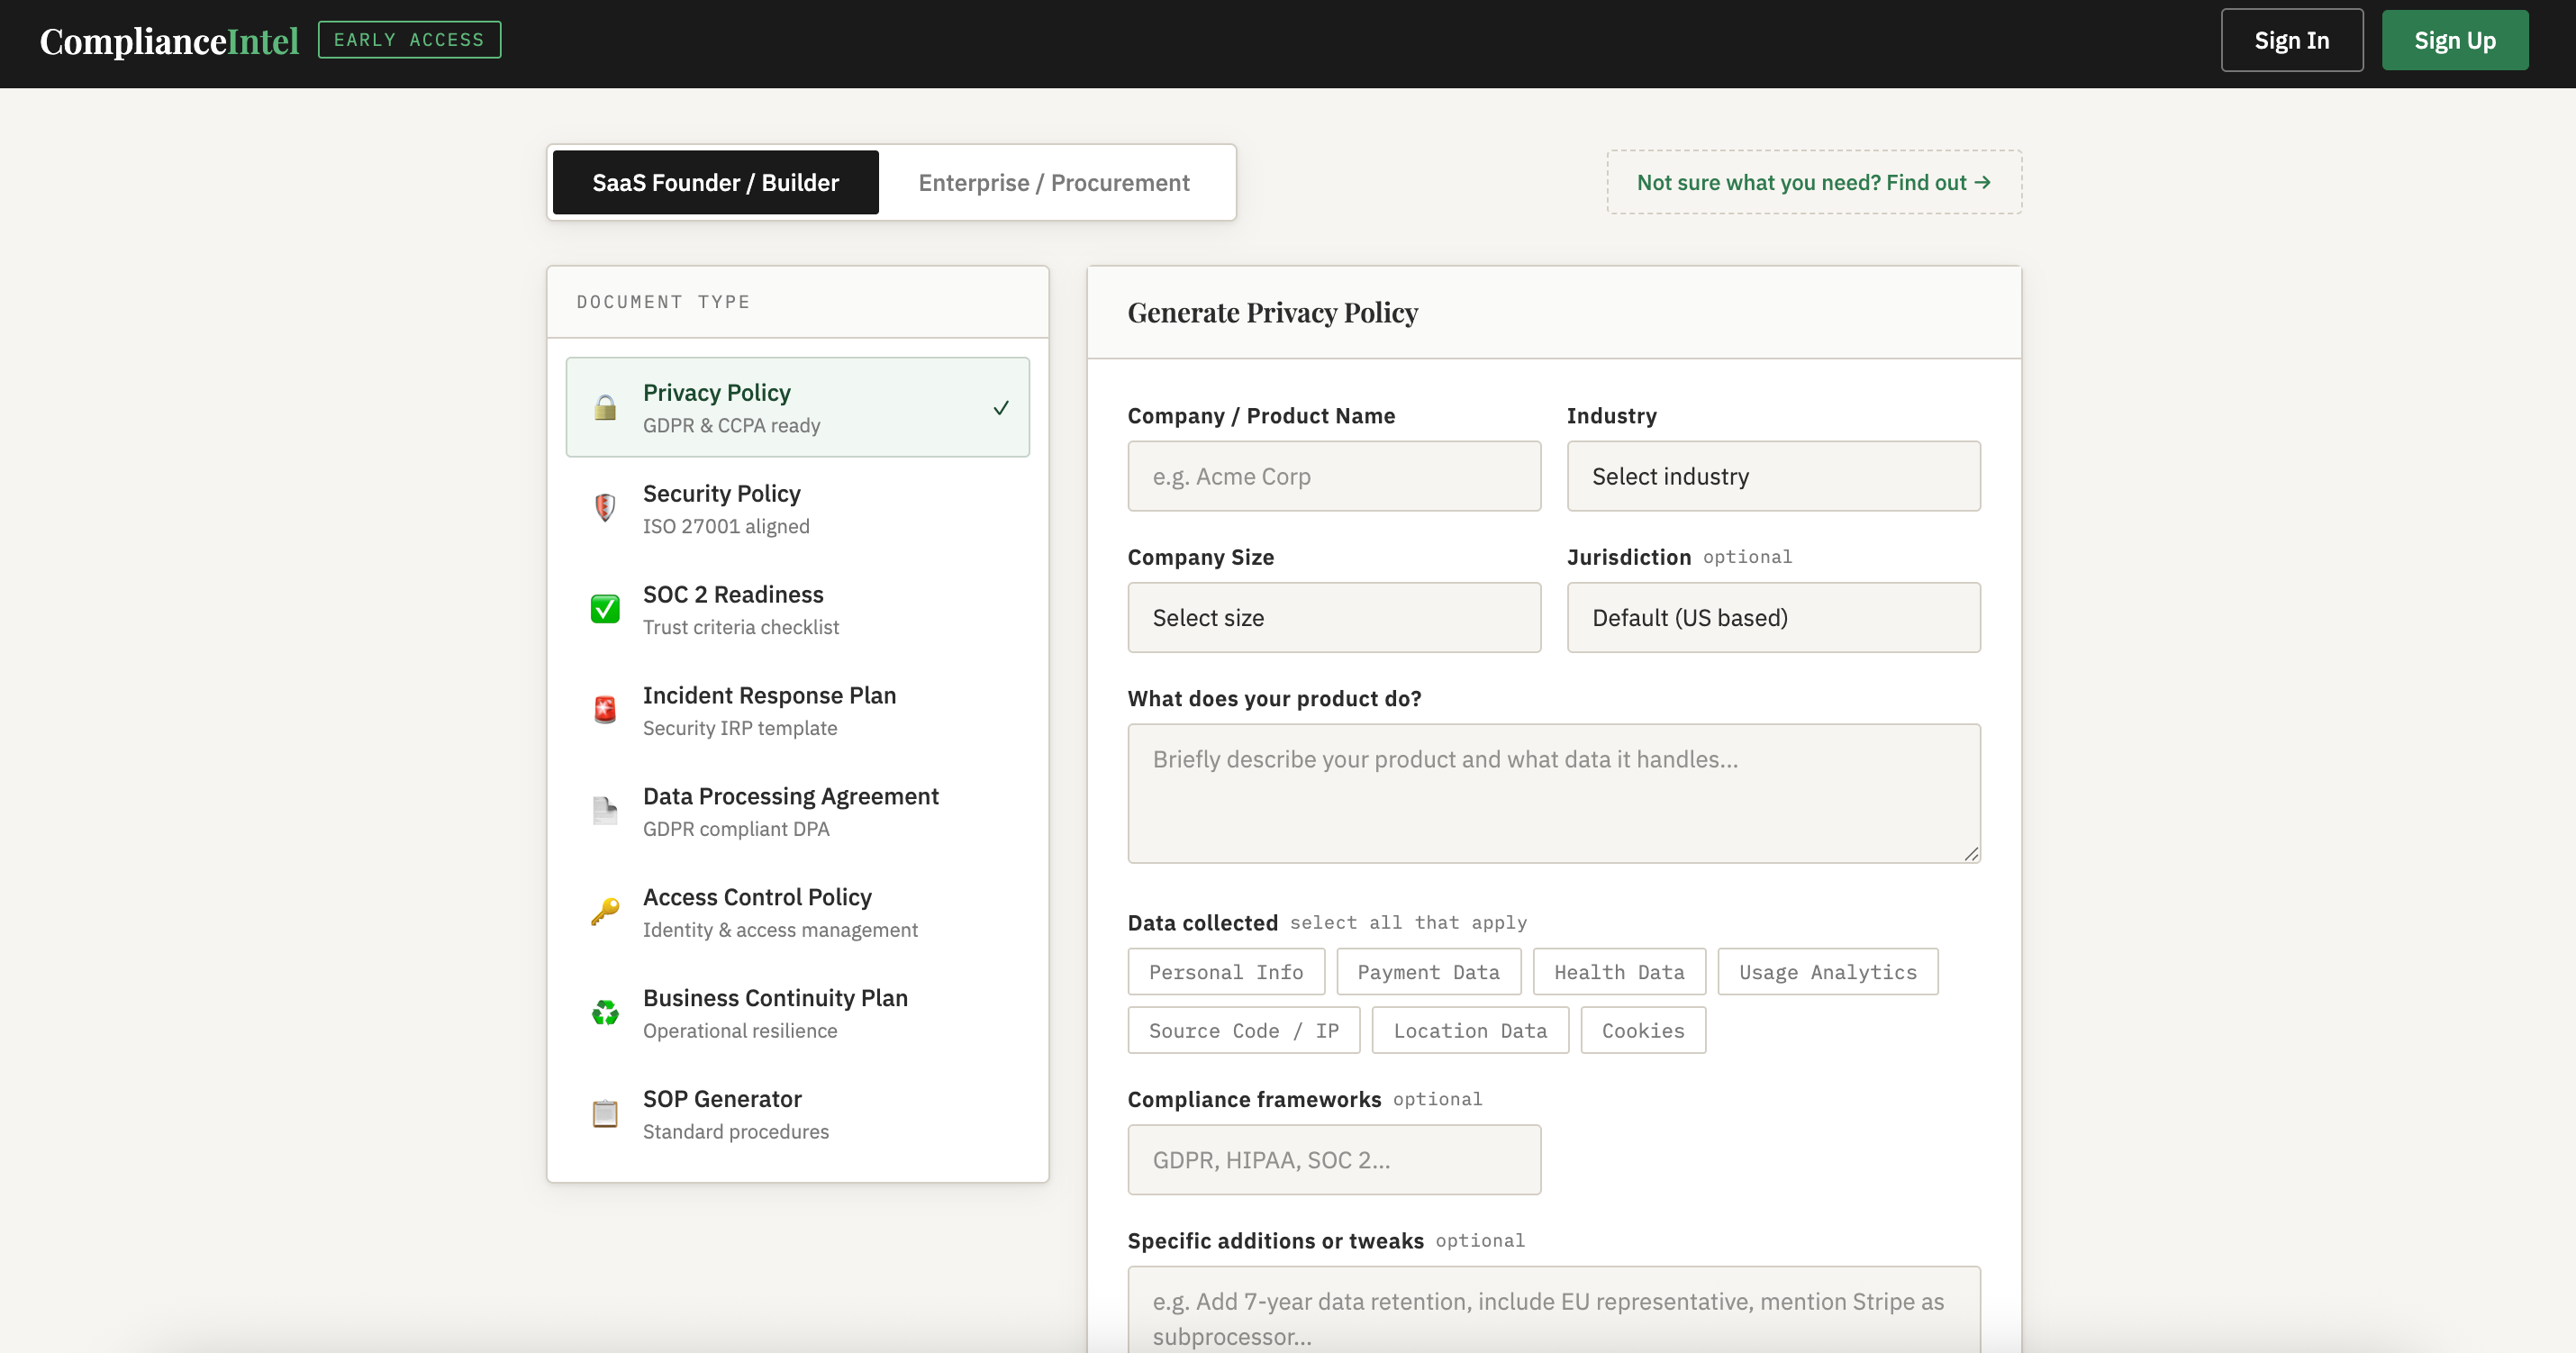Click the Privacy Policy lock icon
The image size is (2576, 1353).
pyautogui.click(x=605, y=408)
